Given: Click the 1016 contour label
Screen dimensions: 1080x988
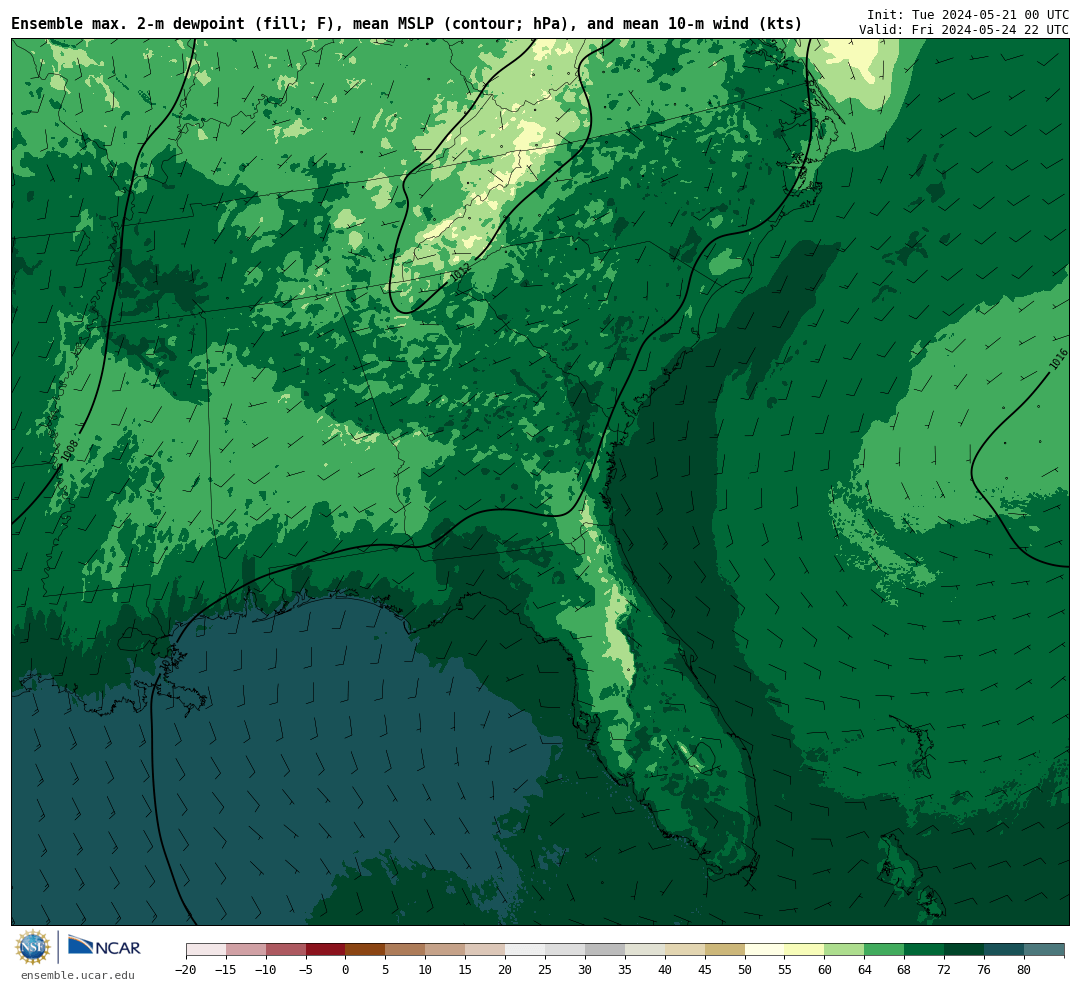Looking at the screenshot, I should (1059, 358).
